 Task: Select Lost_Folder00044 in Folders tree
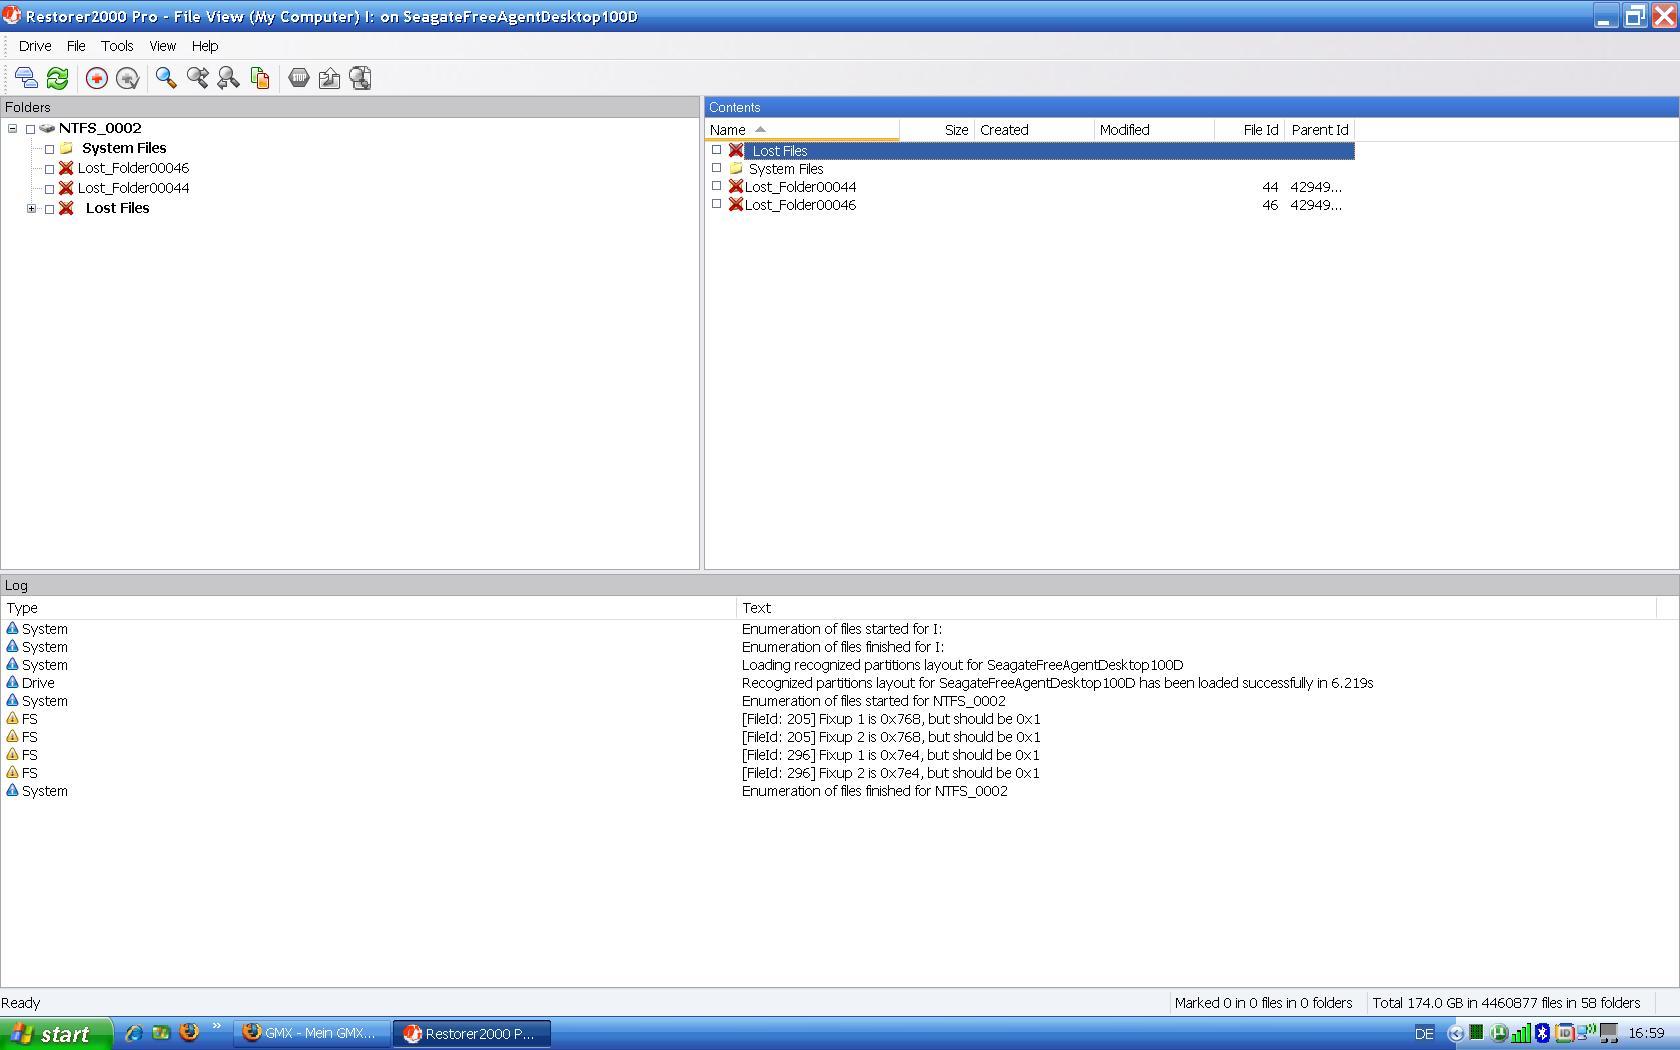click(x=133, y=188)
